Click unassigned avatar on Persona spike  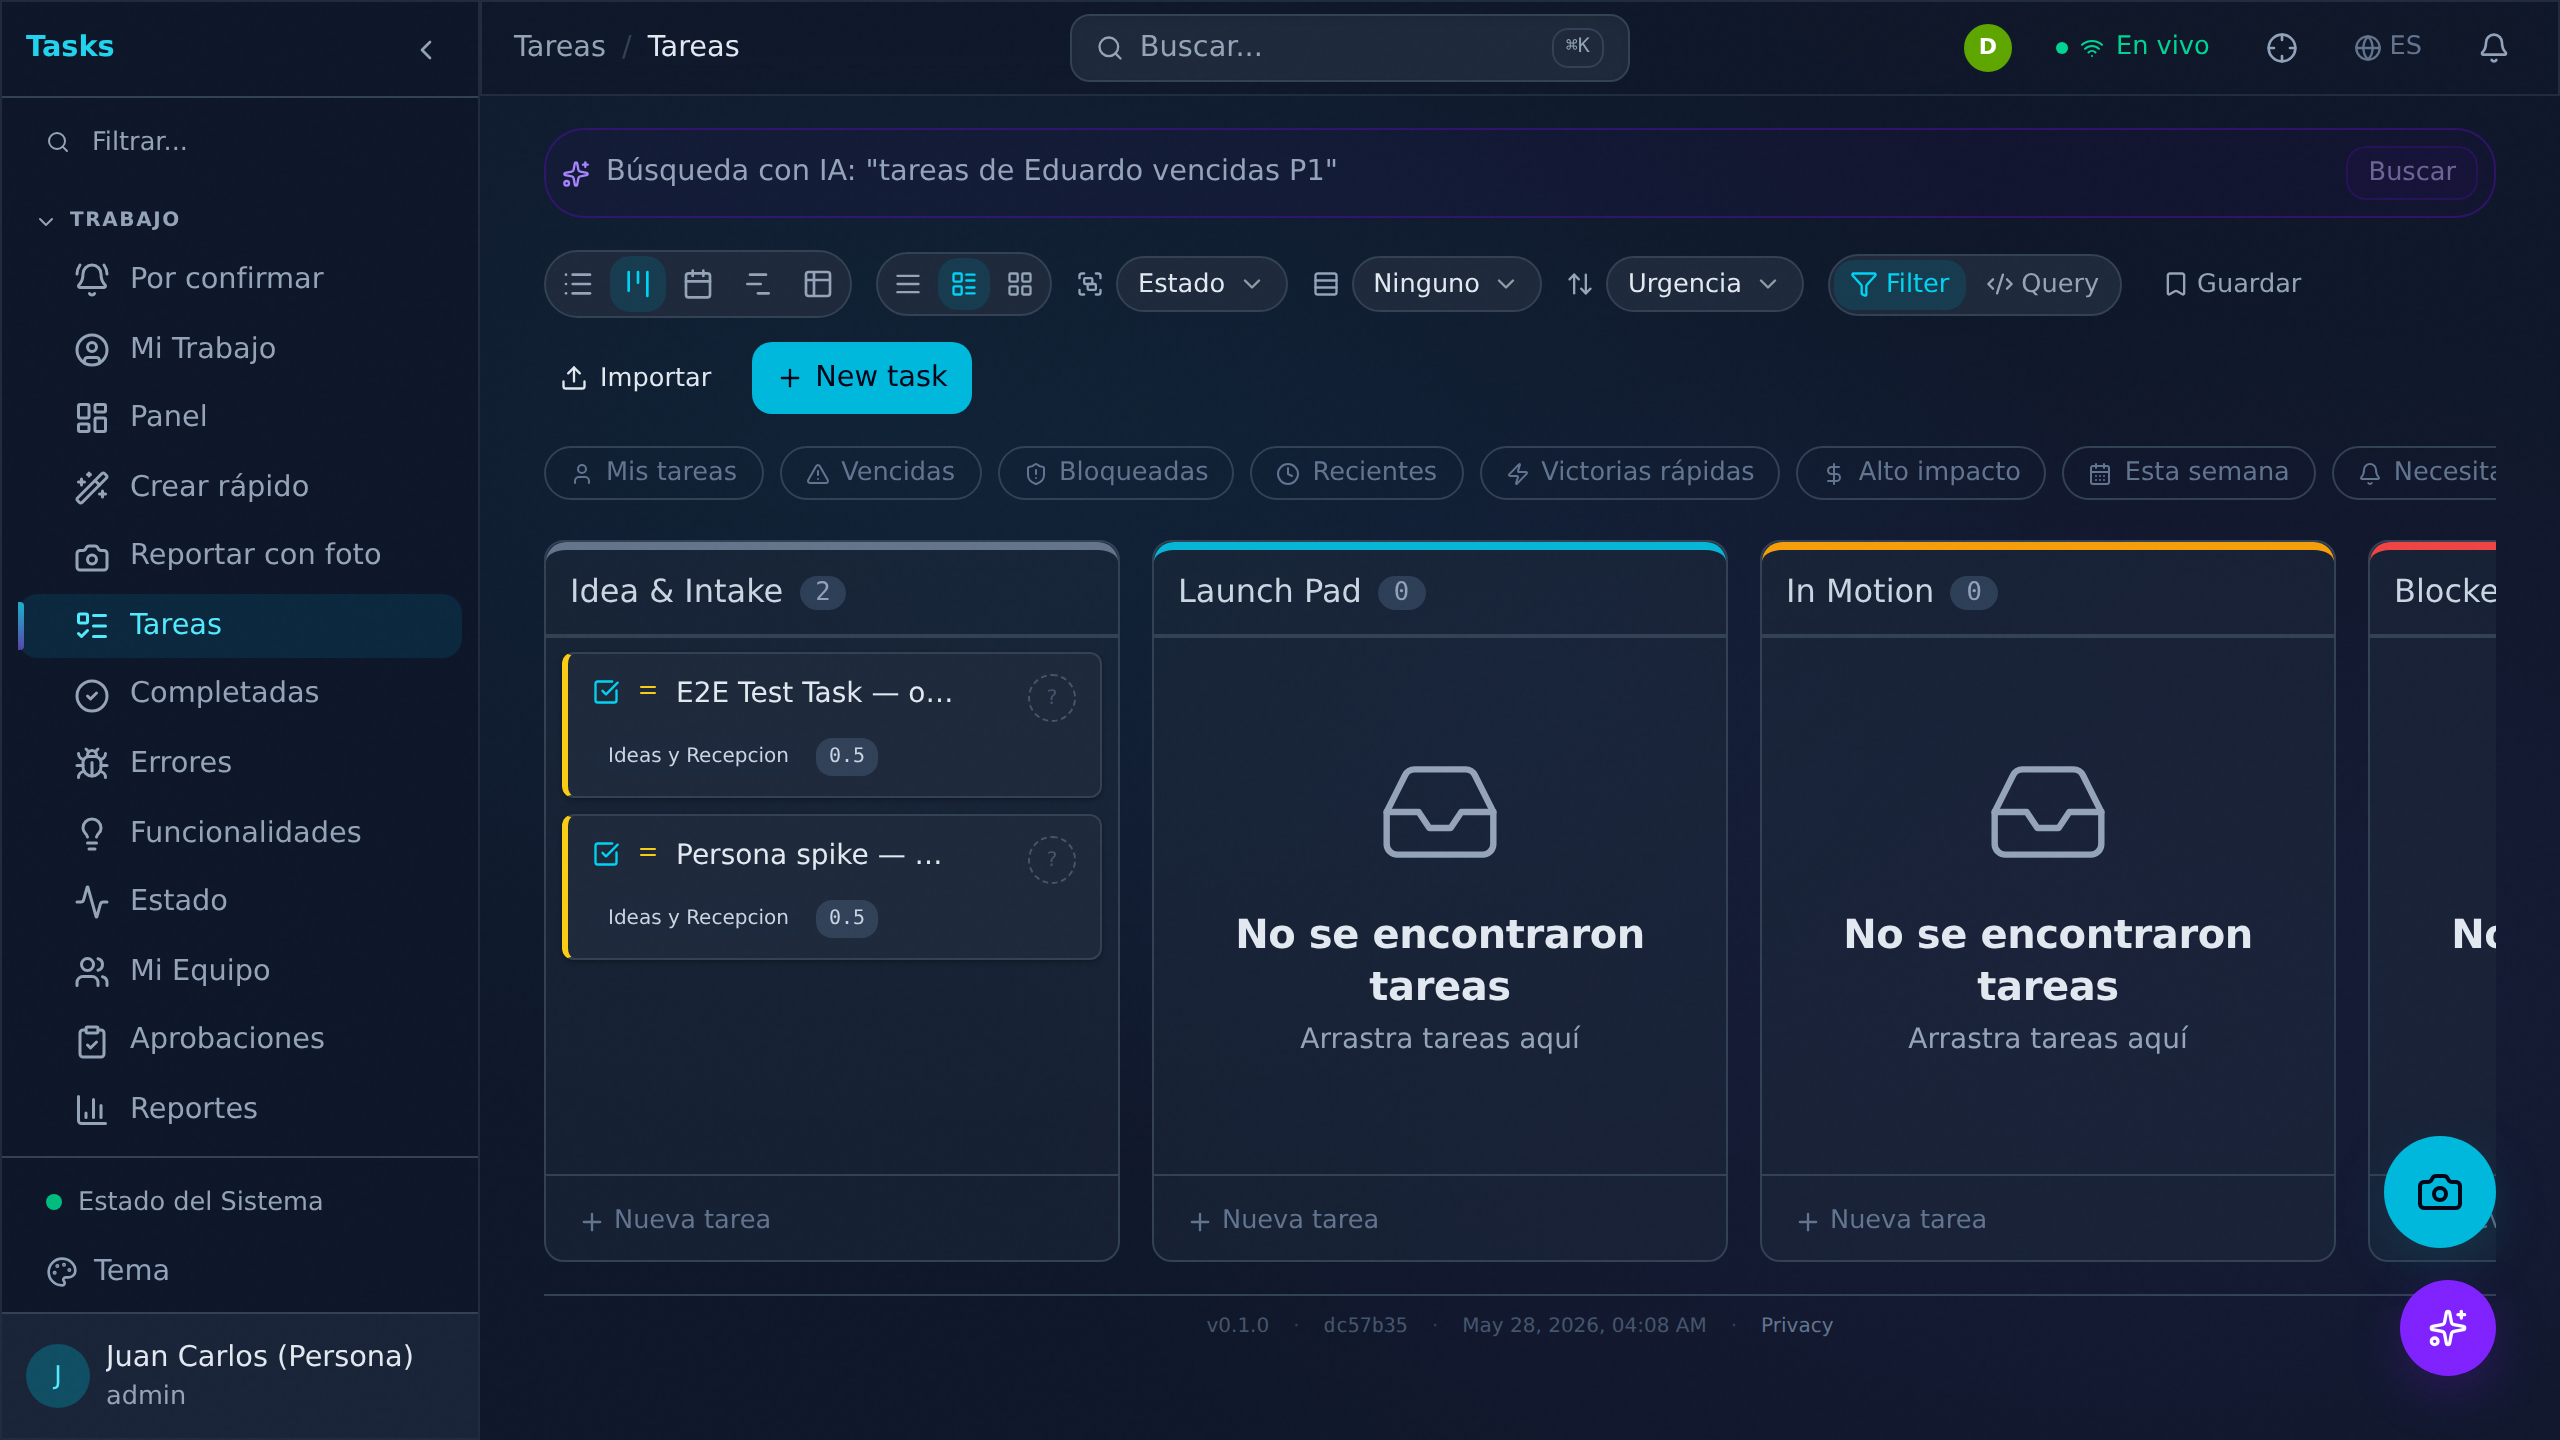point(1052,860)
